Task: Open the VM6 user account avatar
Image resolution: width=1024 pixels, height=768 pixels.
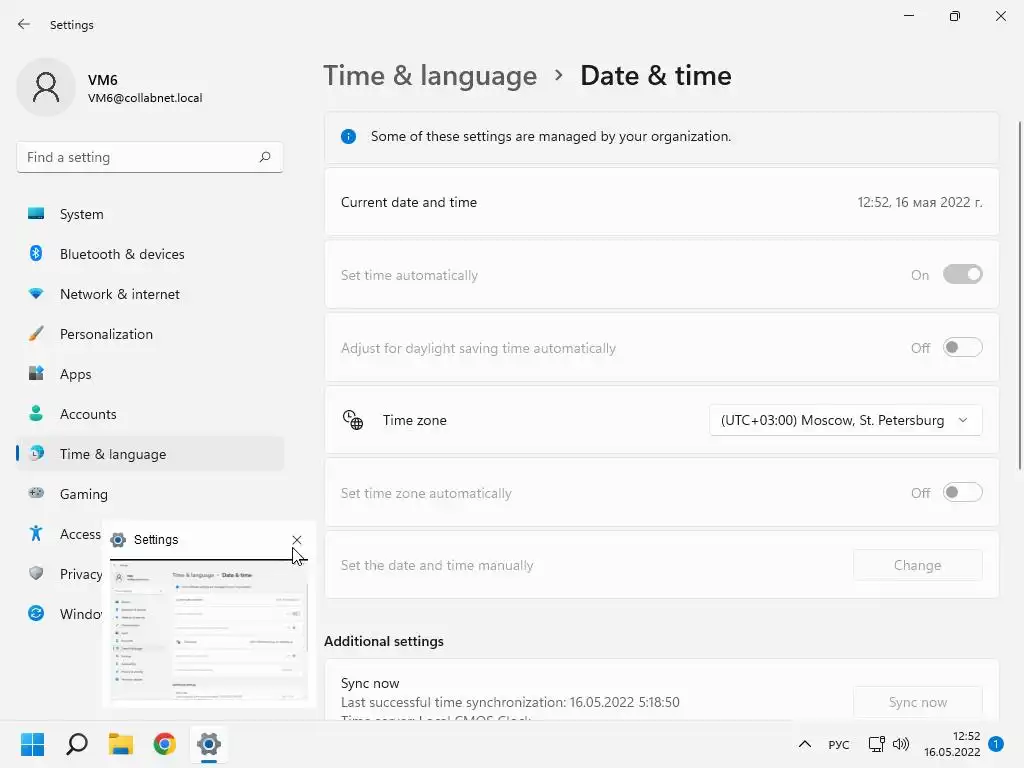Action: (46, 87)
